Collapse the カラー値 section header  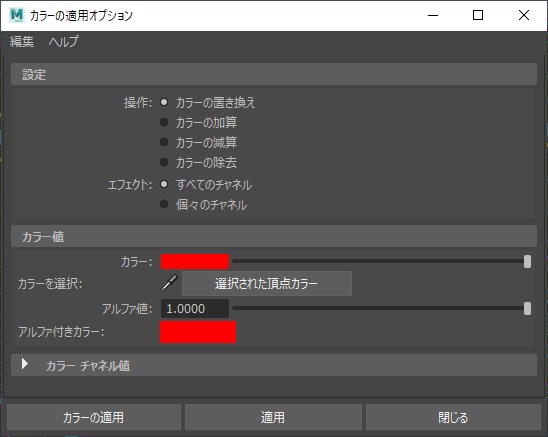tap(274, 236)
